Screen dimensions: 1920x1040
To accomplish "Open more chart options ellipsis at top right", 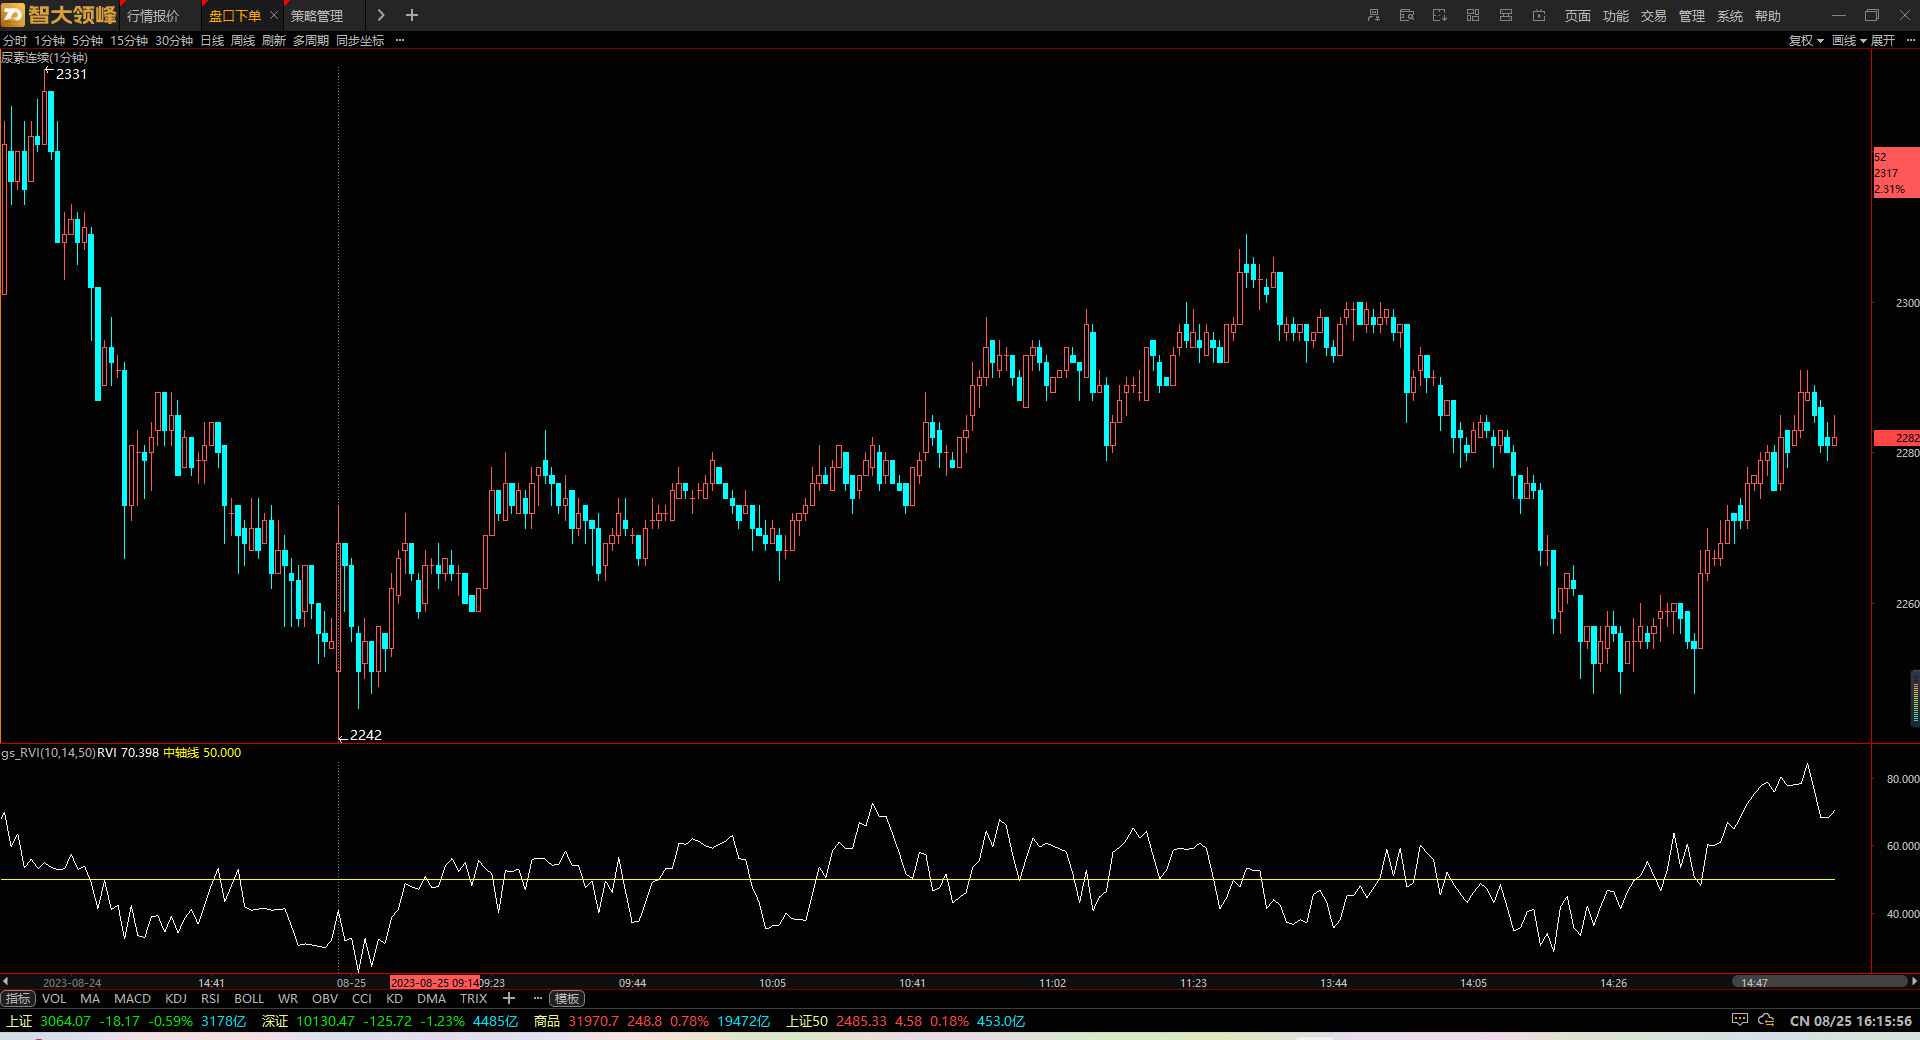I will tap(1910, 40).
